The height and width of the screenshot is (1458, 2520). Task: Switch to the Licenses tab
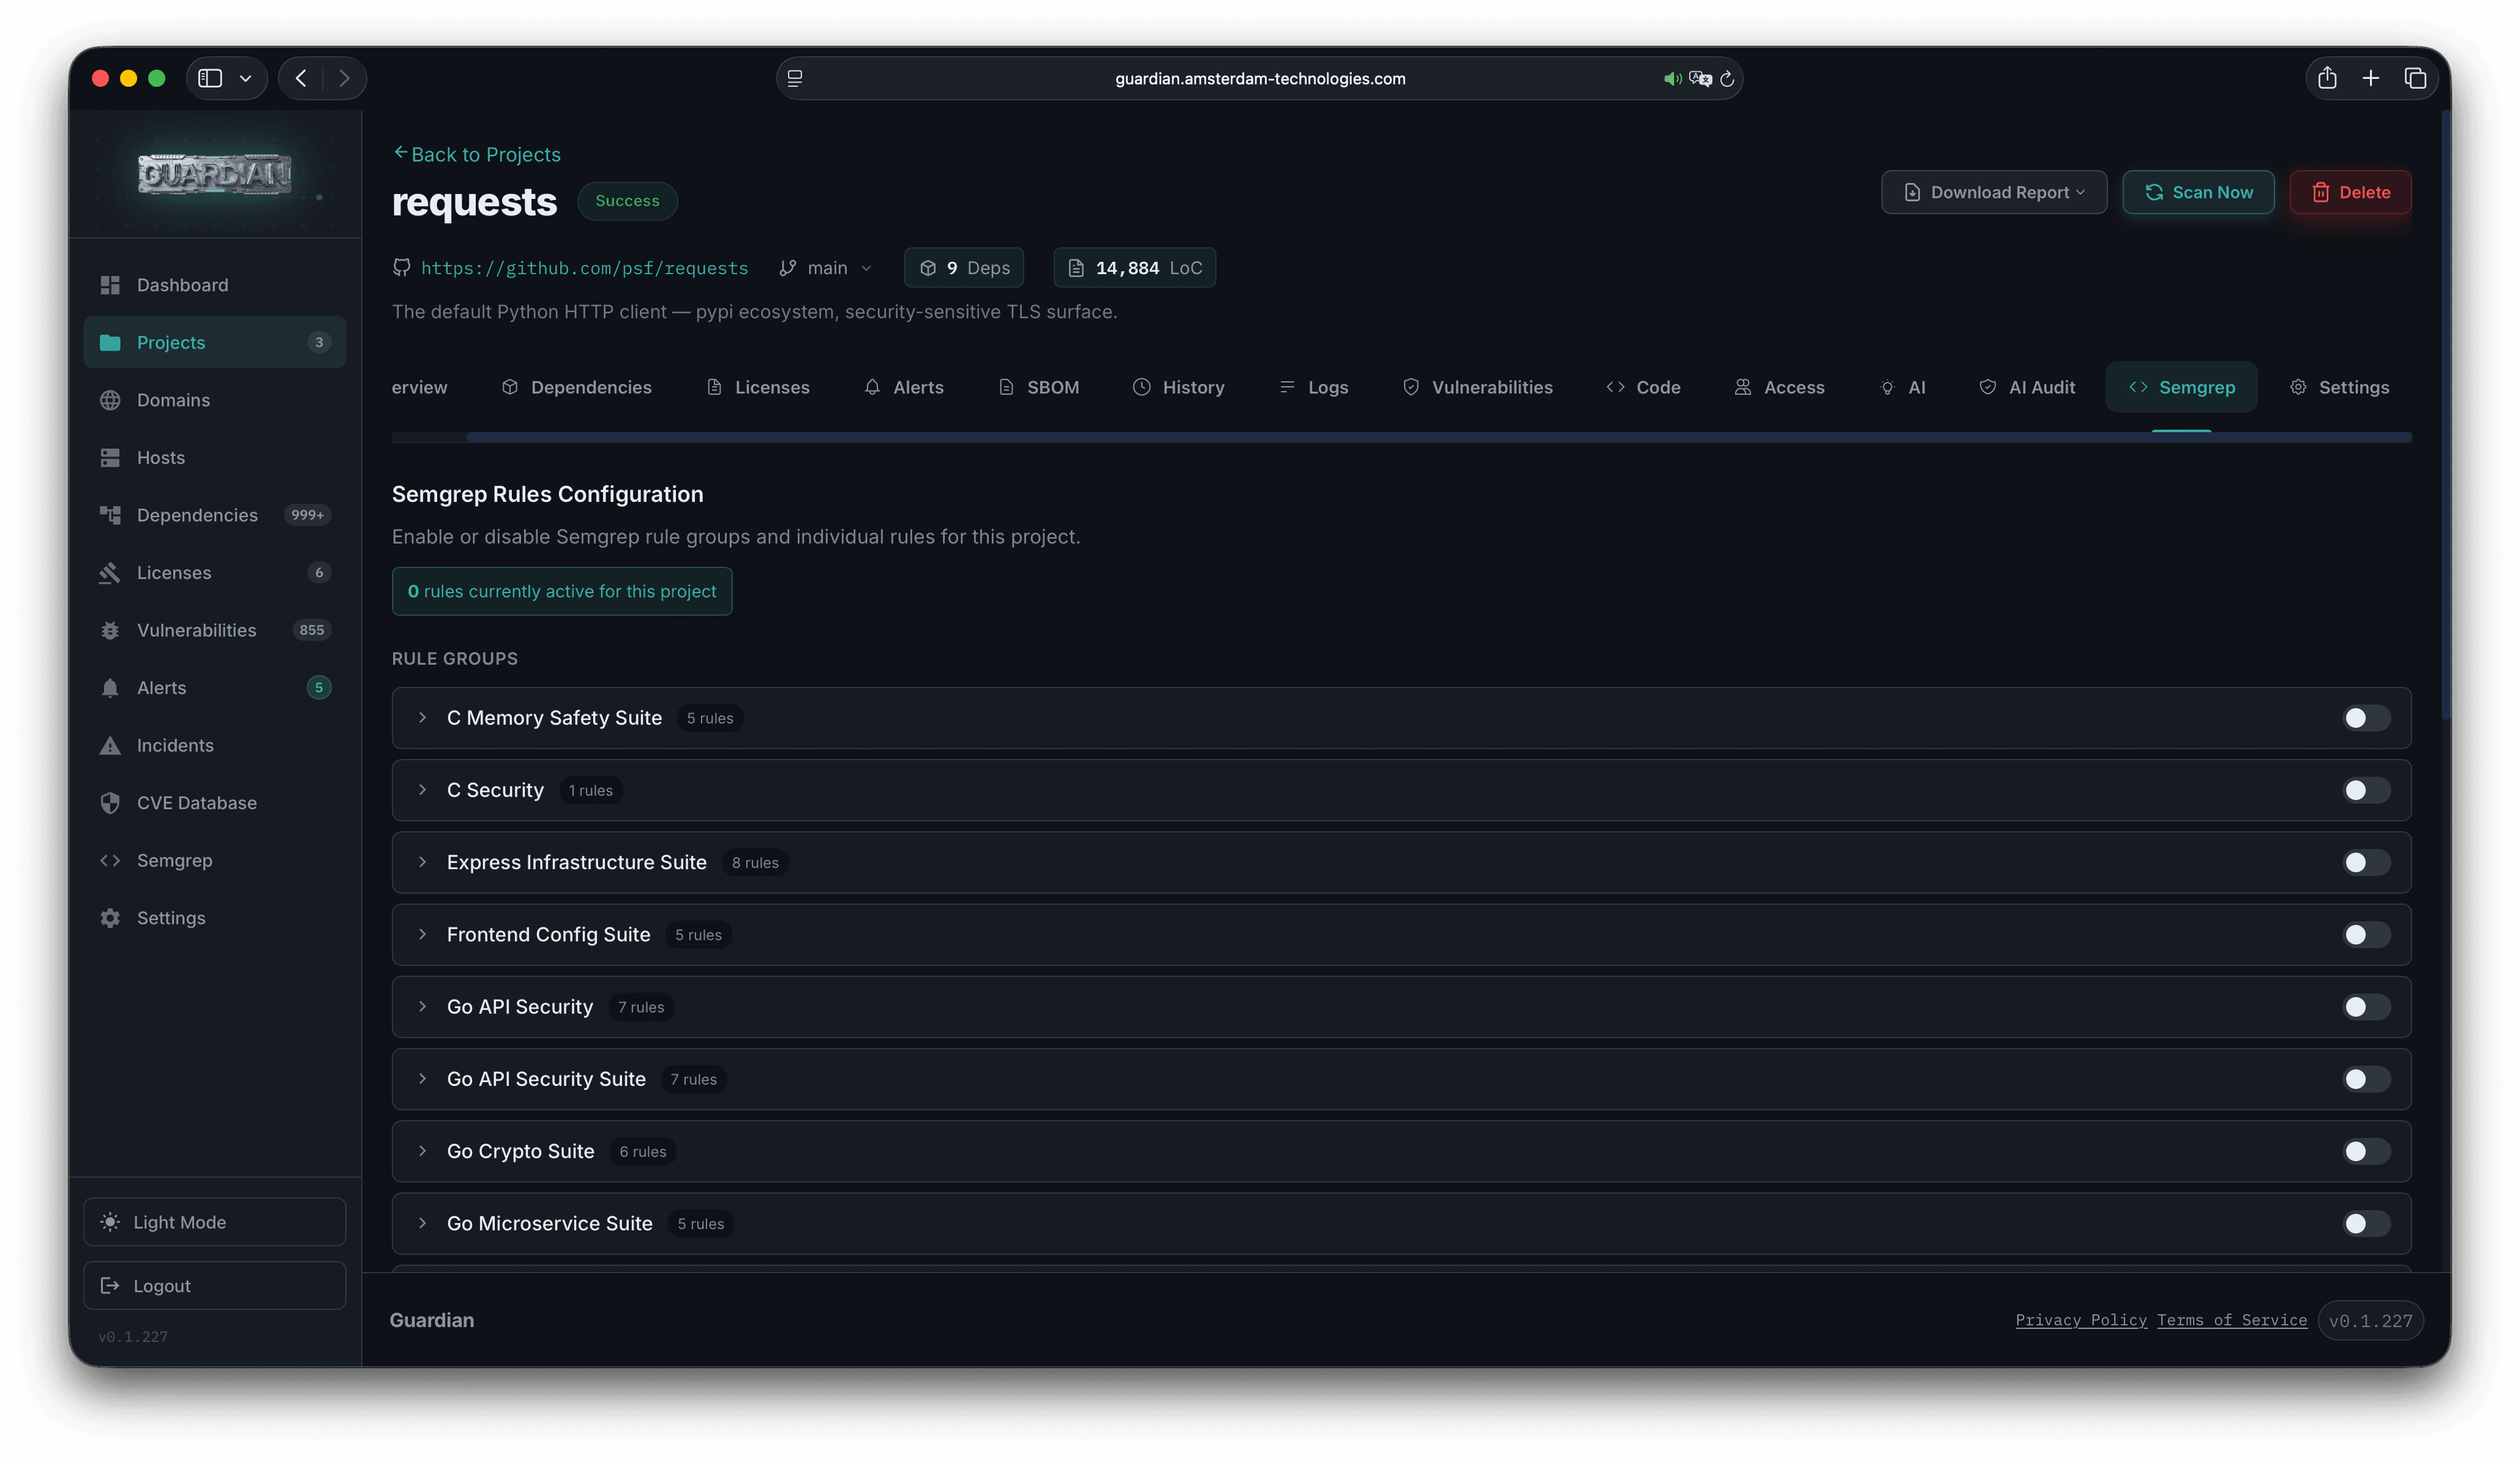pos(758,387)
